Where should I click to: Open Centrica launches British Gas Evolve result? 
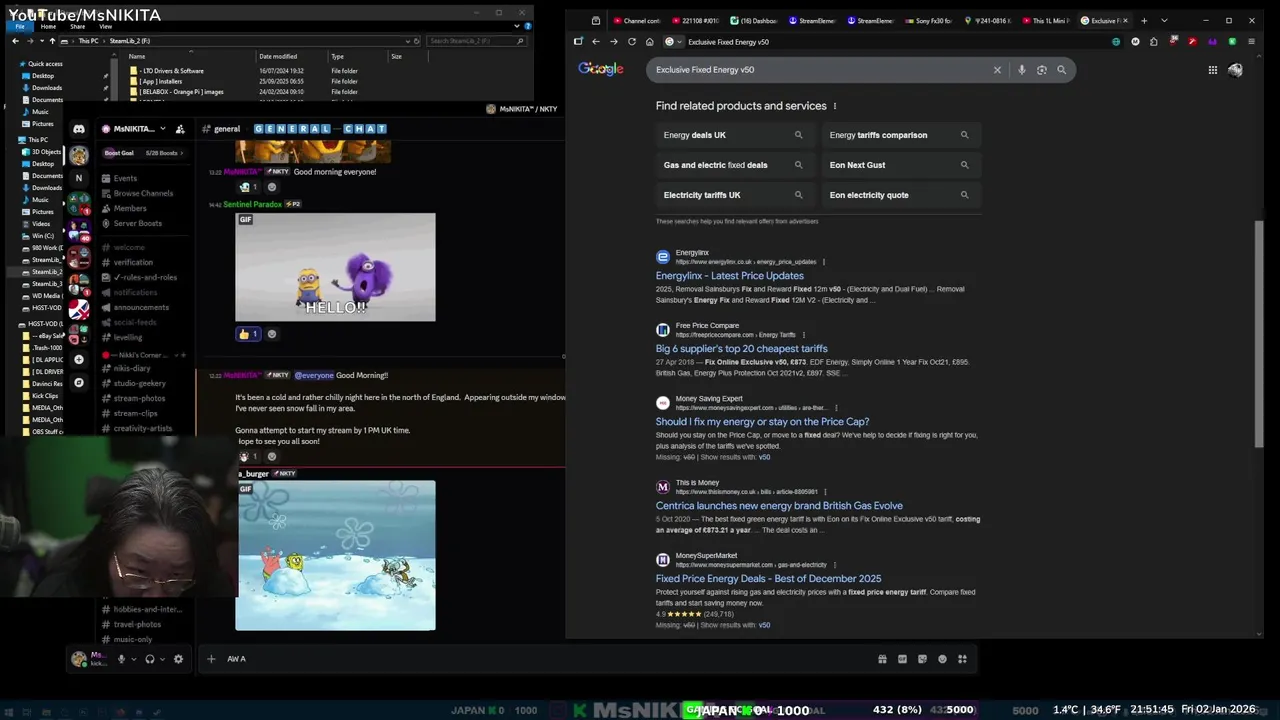[x=779, y=506]
